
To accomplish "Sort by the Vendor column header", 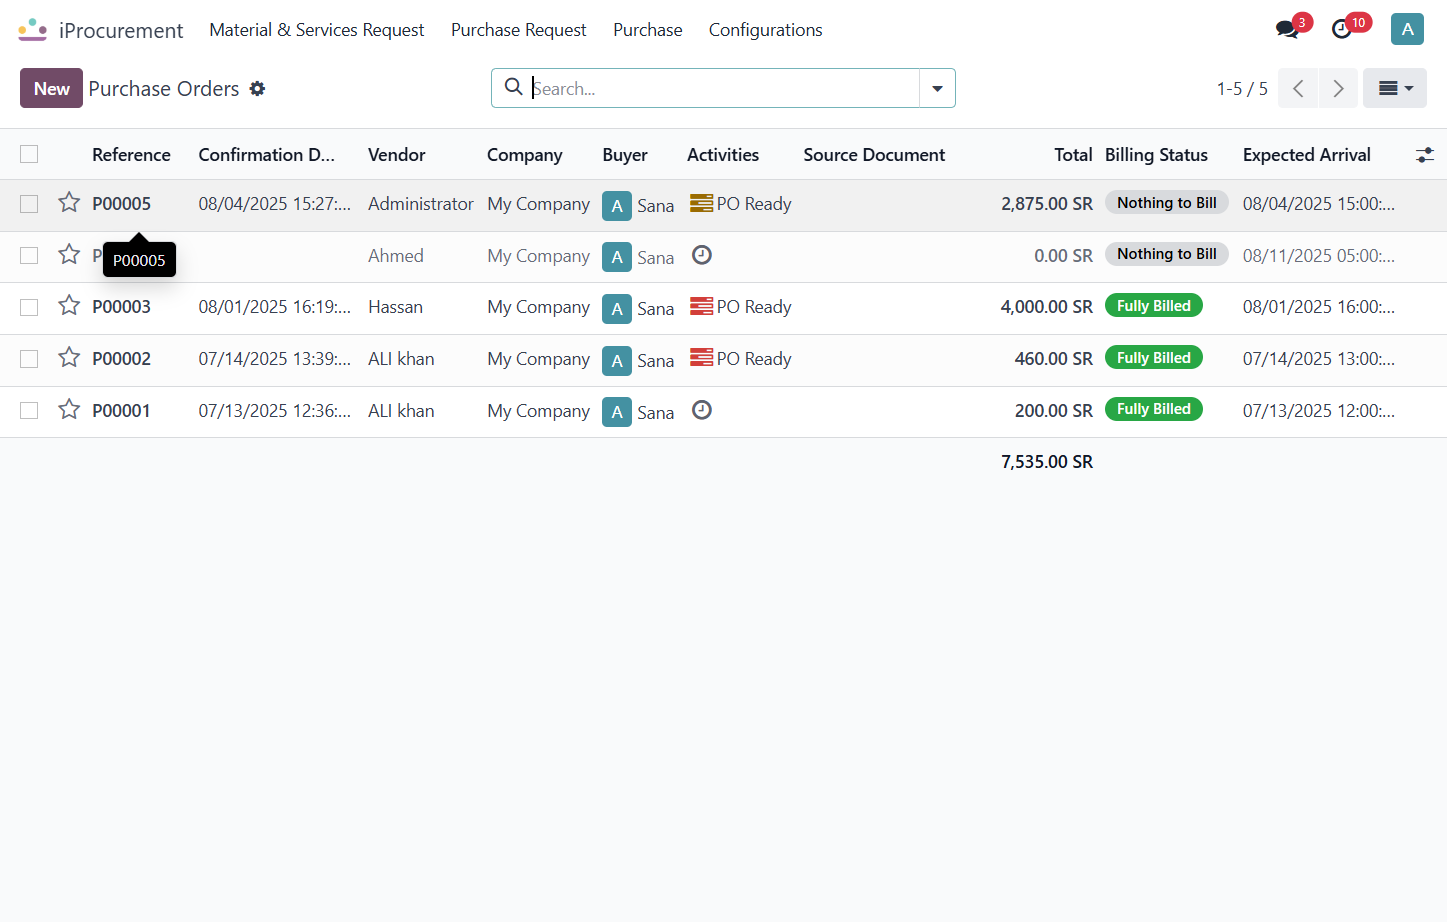I will pyautogui.click(x=397, y=155).
